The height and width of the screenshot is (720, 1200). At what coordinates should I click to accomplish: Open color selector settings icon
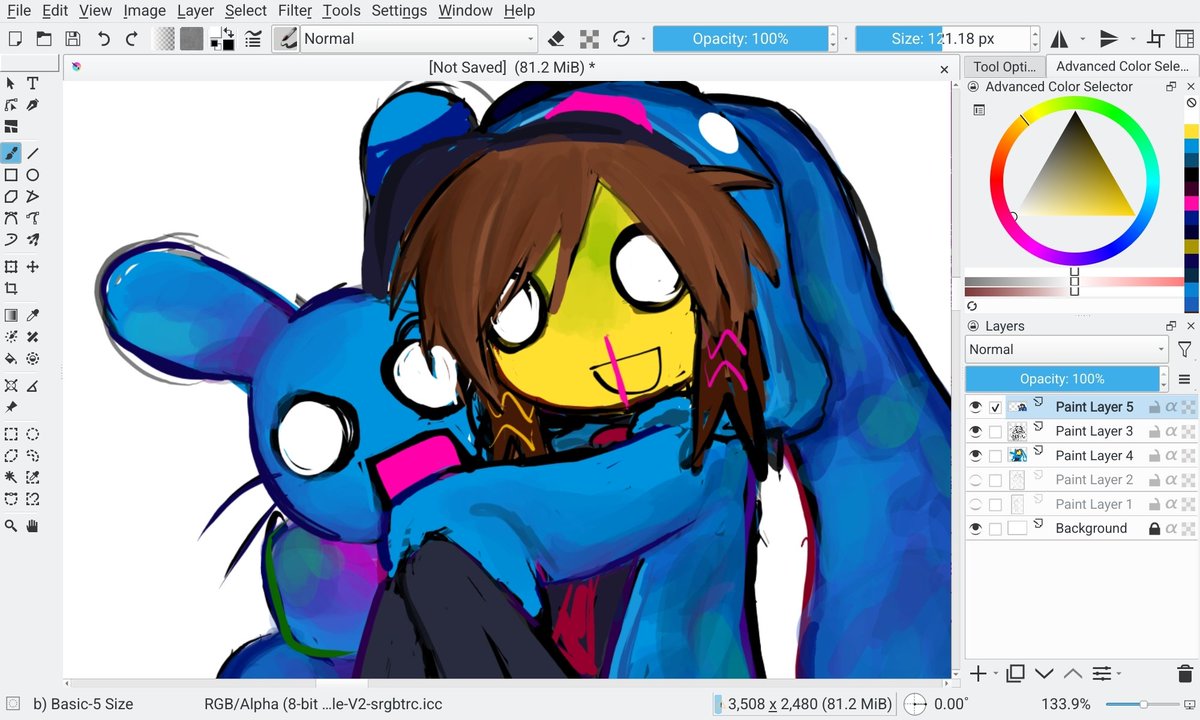[x=979, y=110]
